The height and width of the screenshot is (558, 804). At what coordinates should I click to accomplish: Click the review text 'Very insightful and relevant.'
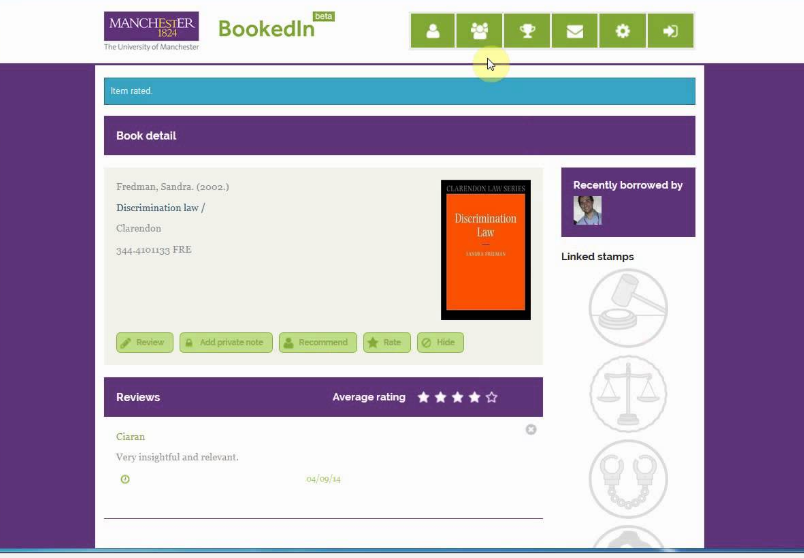(177, 457)
